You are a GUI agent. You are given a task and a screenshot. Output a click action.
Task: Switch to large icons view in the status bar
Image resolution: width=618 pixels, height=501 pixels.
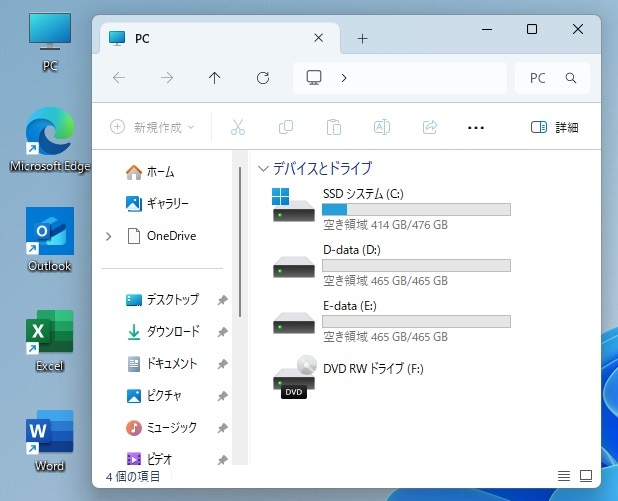[x=586, y=476]
